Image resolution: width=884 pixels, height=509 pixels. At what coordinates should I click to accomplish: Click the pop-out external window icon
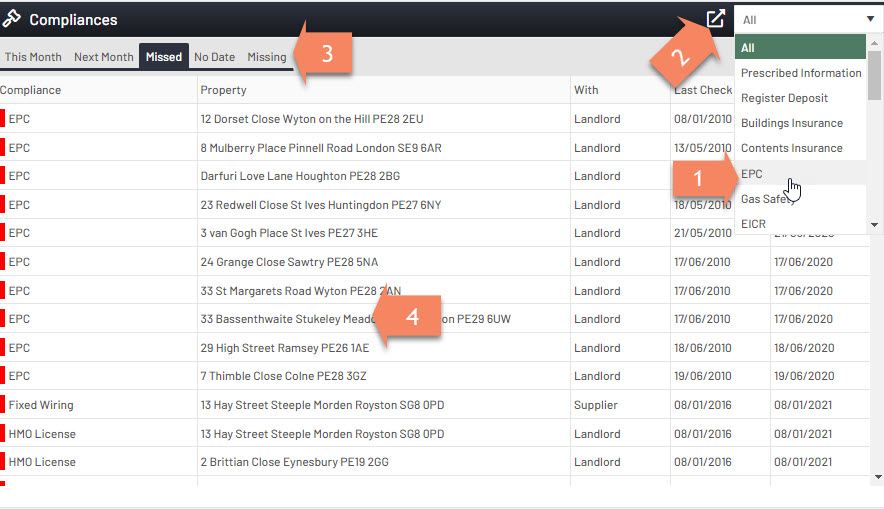coord(715,19)
